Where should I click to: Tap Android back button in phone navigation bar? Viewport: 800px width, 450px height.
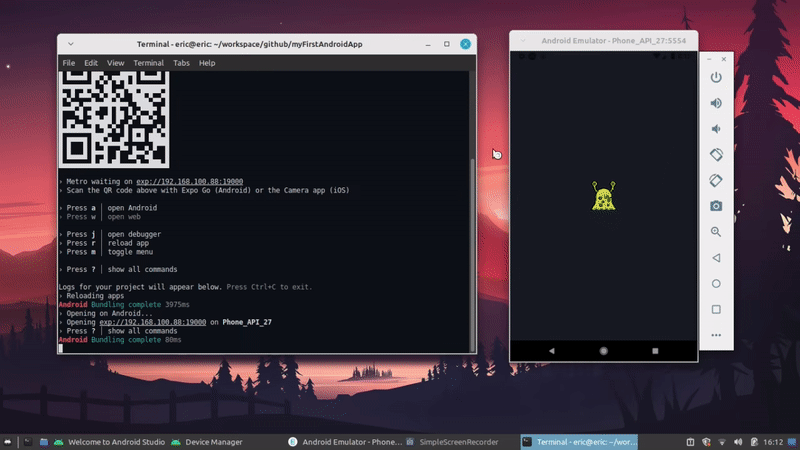[x=552, y=351]
